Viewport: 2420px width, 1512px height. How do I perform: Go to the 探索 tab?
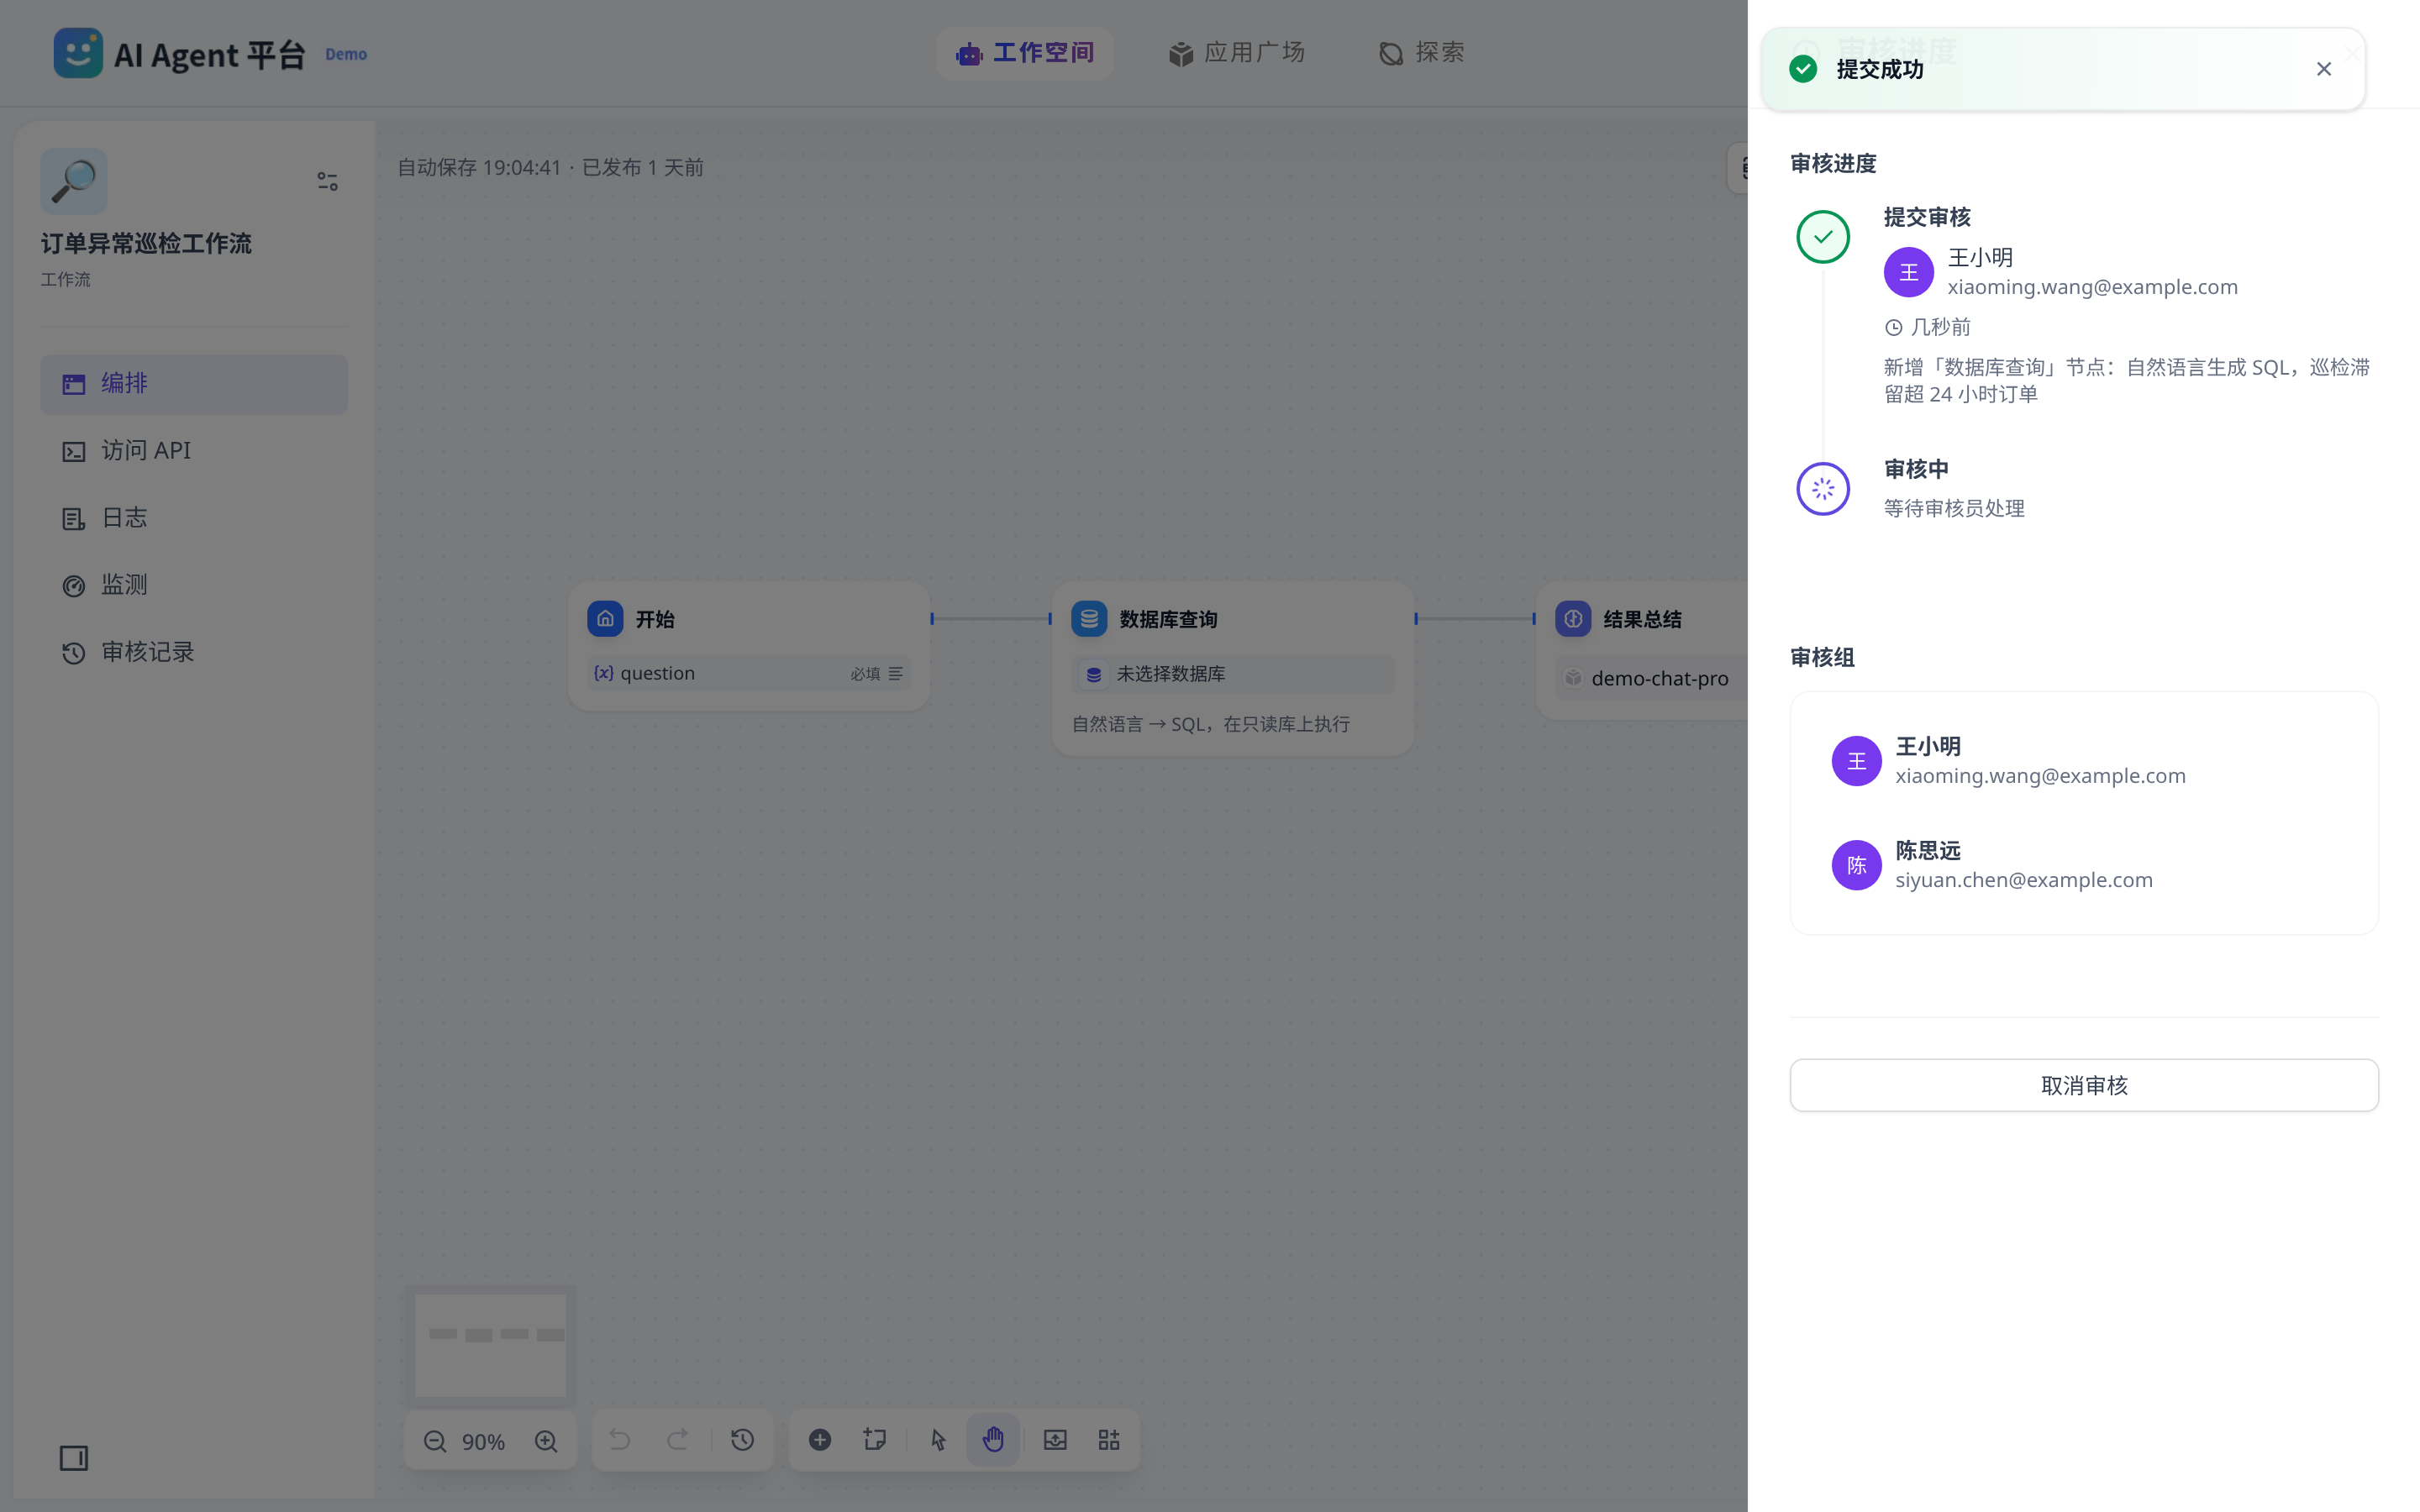point(1421,53)
